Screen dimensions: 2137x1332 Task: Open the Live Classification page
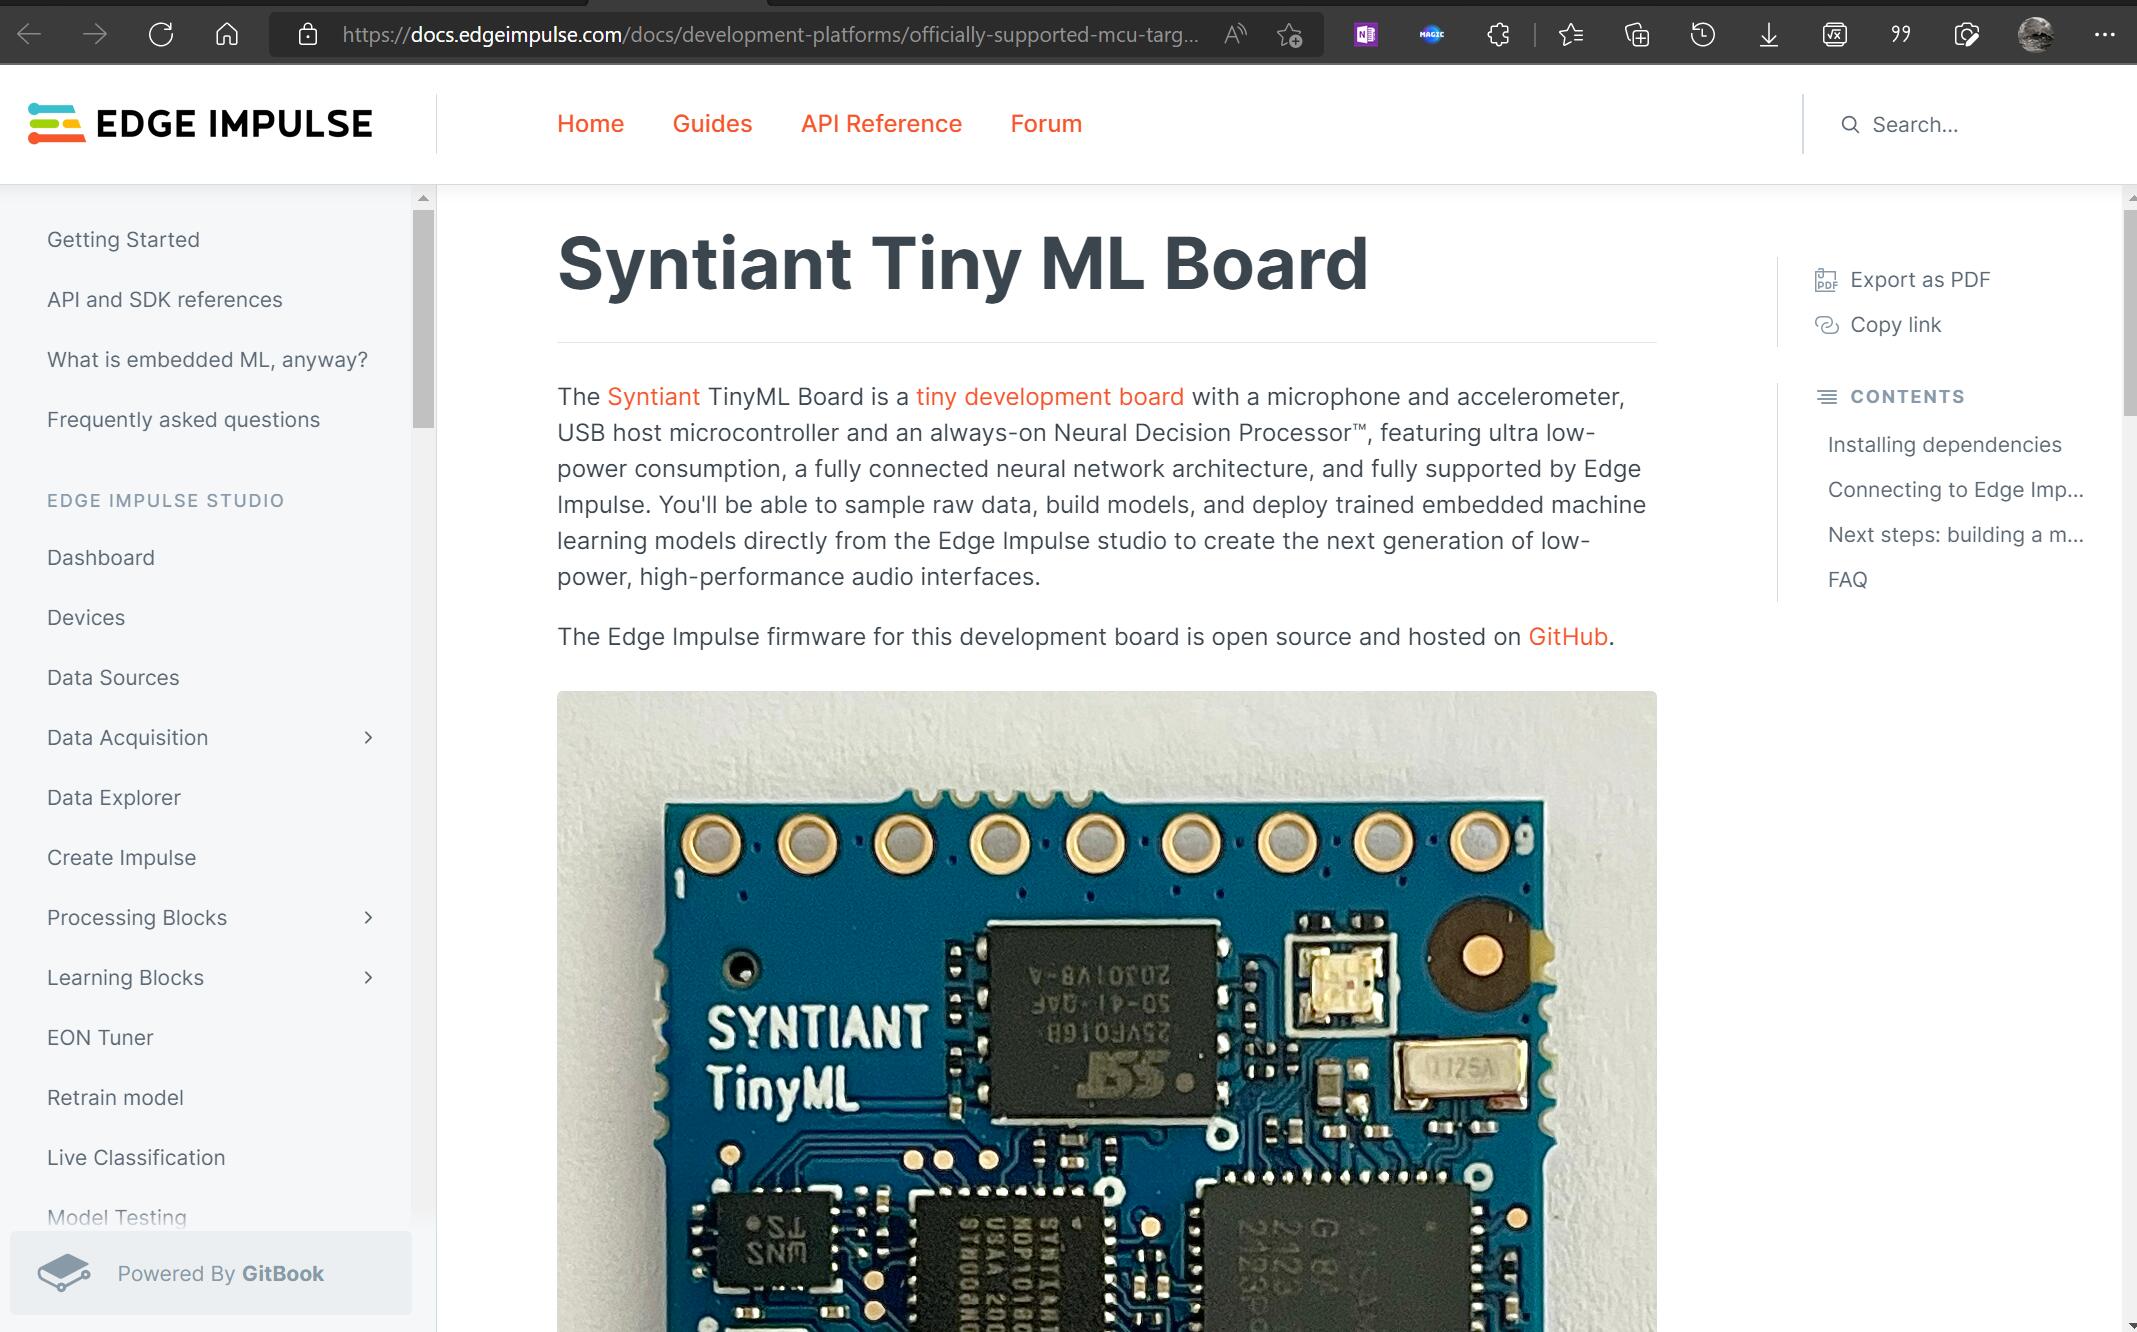point(136,1158)
